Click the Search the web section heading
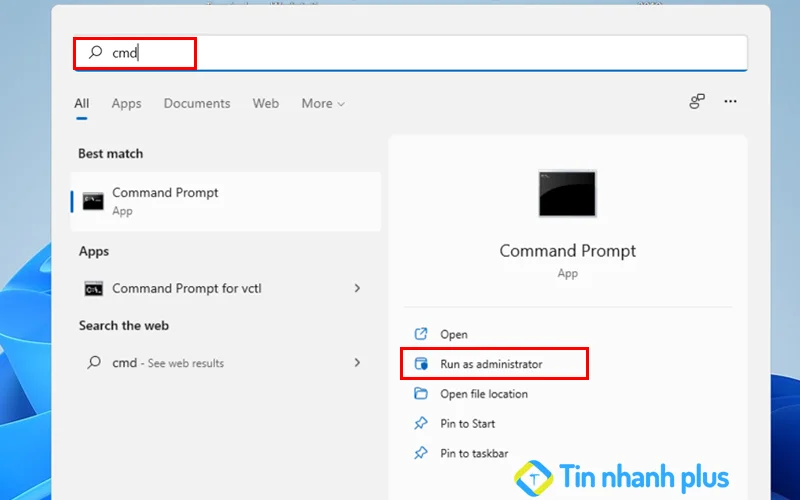Viewport: 800px width, 500px height. pos(123,326)
